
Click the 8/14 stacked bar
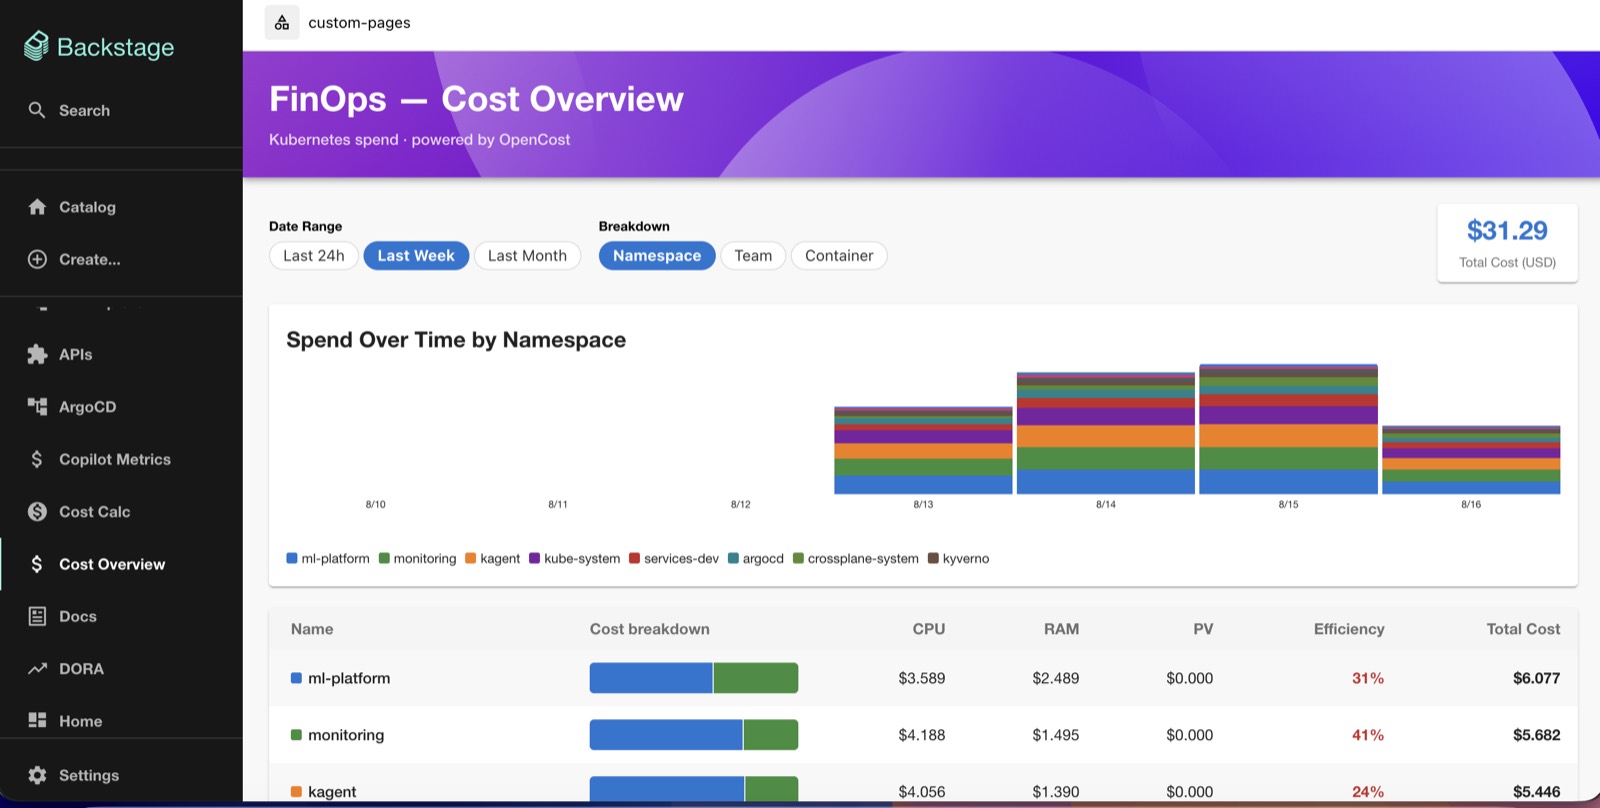(1106, 433)
